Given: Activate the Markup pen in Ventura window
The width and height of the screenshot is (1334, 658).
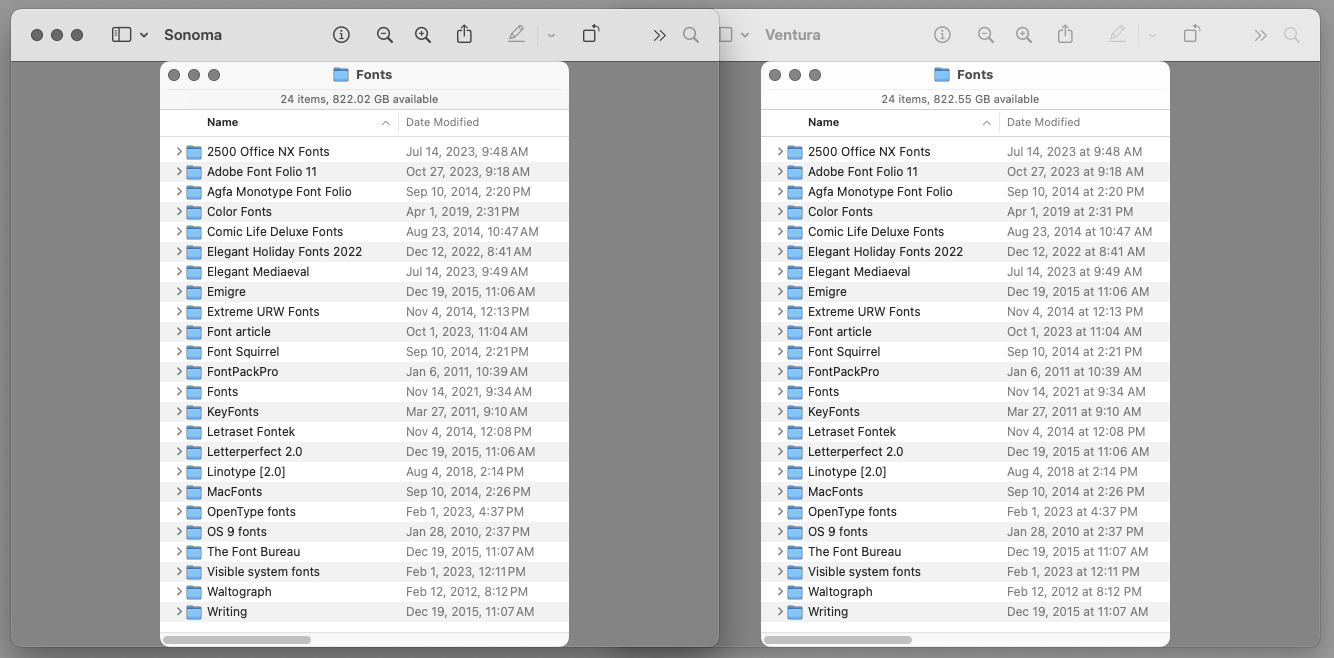Looking at the screenshot, I should pyautogui.click(x=1117, y=35).
